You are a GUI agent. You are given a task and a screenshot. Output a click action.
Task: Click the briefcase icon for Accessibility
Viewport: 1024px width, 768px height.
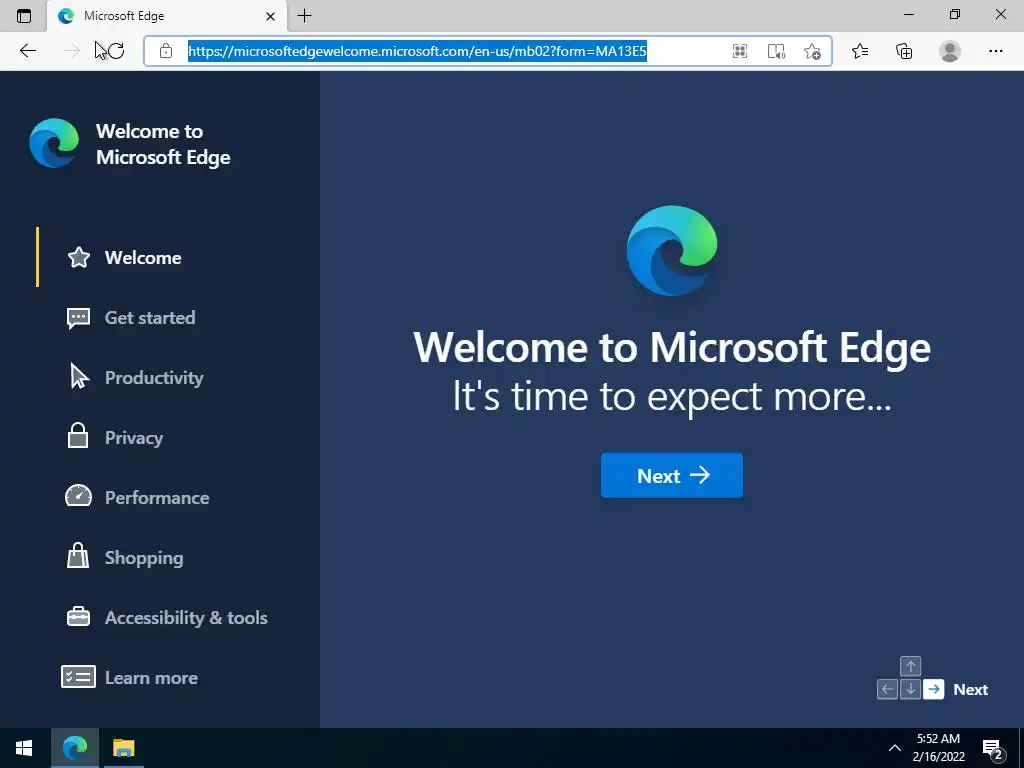click(x=78, y=616)
